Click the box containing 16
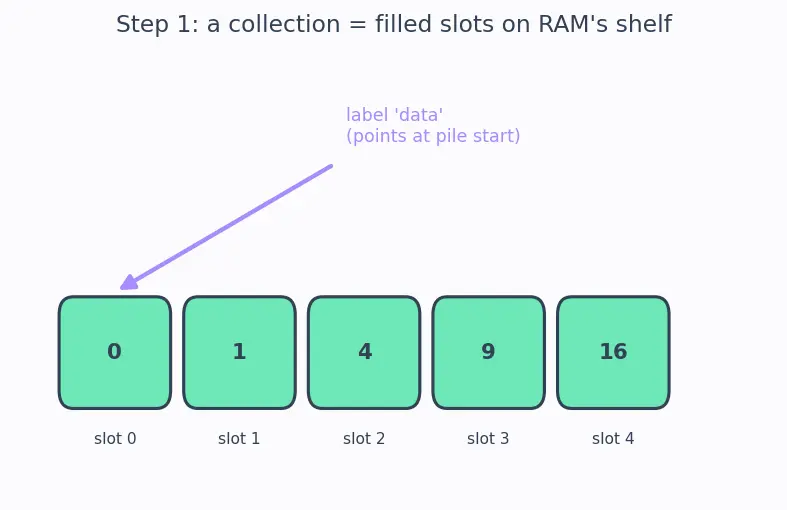This screenshot has width=787, height=510. coord(613,352)
